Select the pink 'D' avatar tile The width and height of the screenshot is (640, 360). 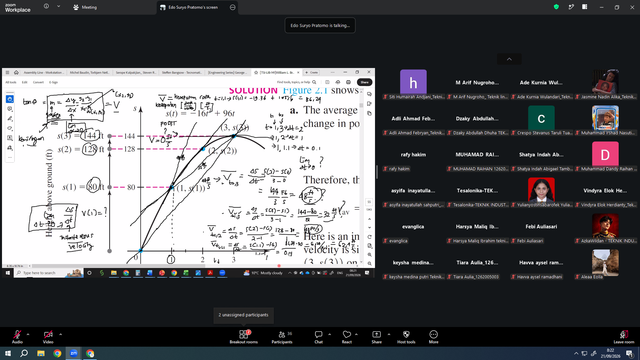[605, 155]
